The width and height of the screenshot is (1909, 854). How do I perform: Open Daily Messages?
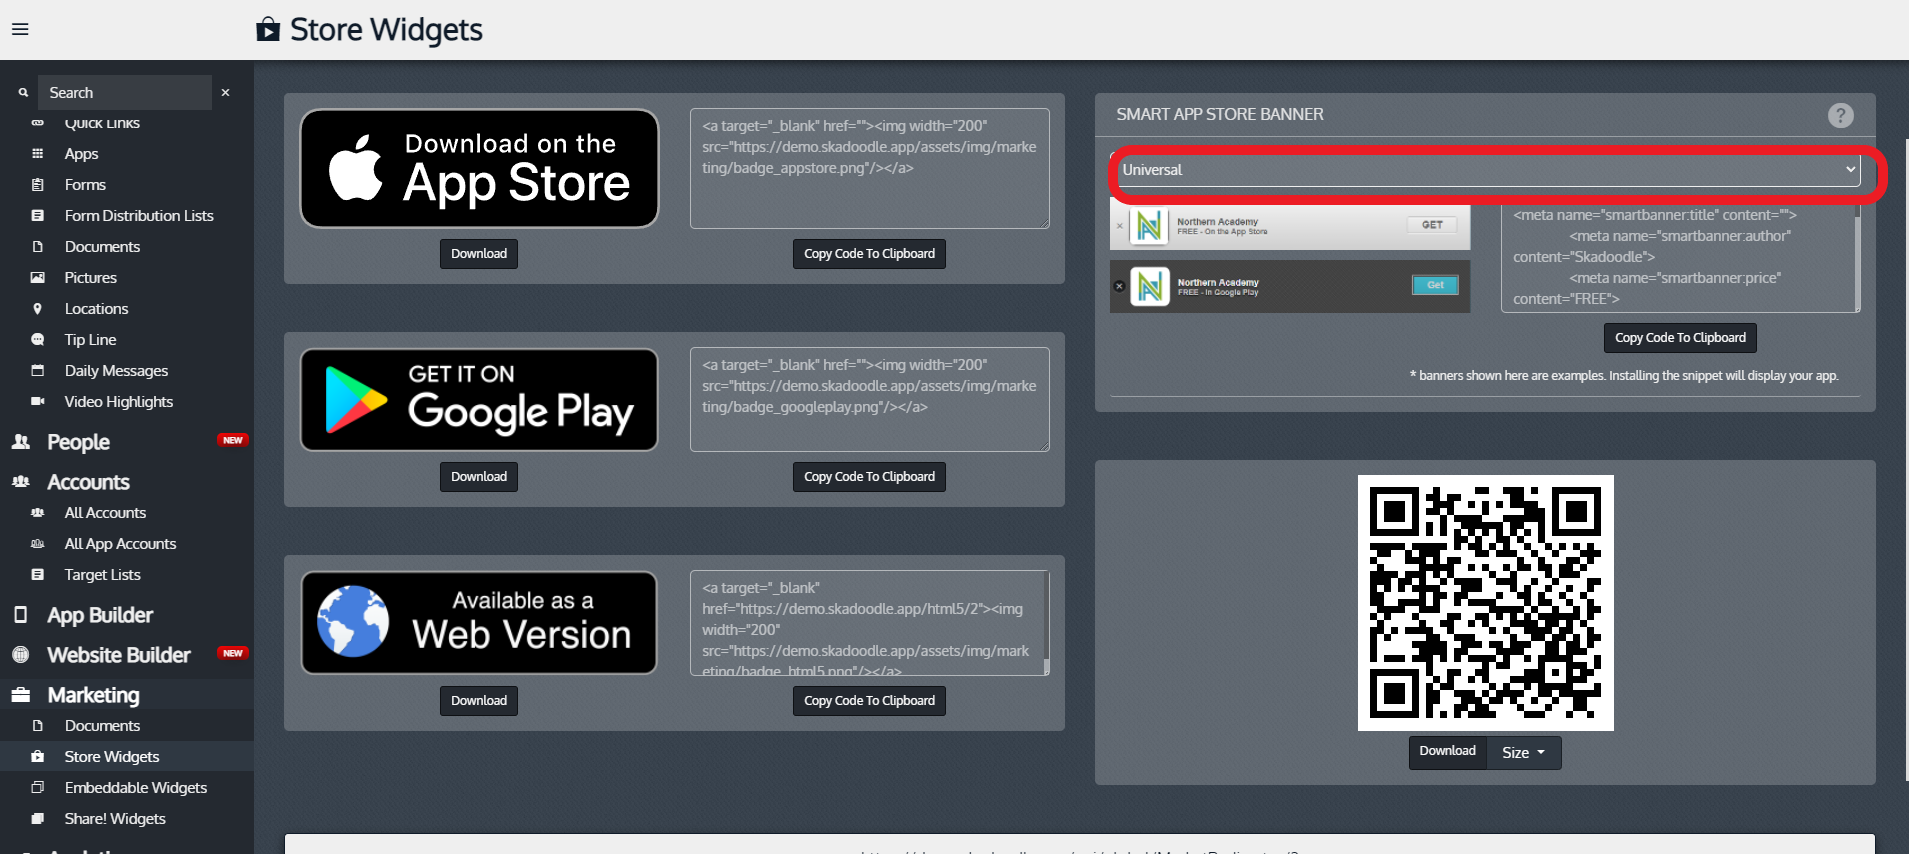(x=116, y=371)
